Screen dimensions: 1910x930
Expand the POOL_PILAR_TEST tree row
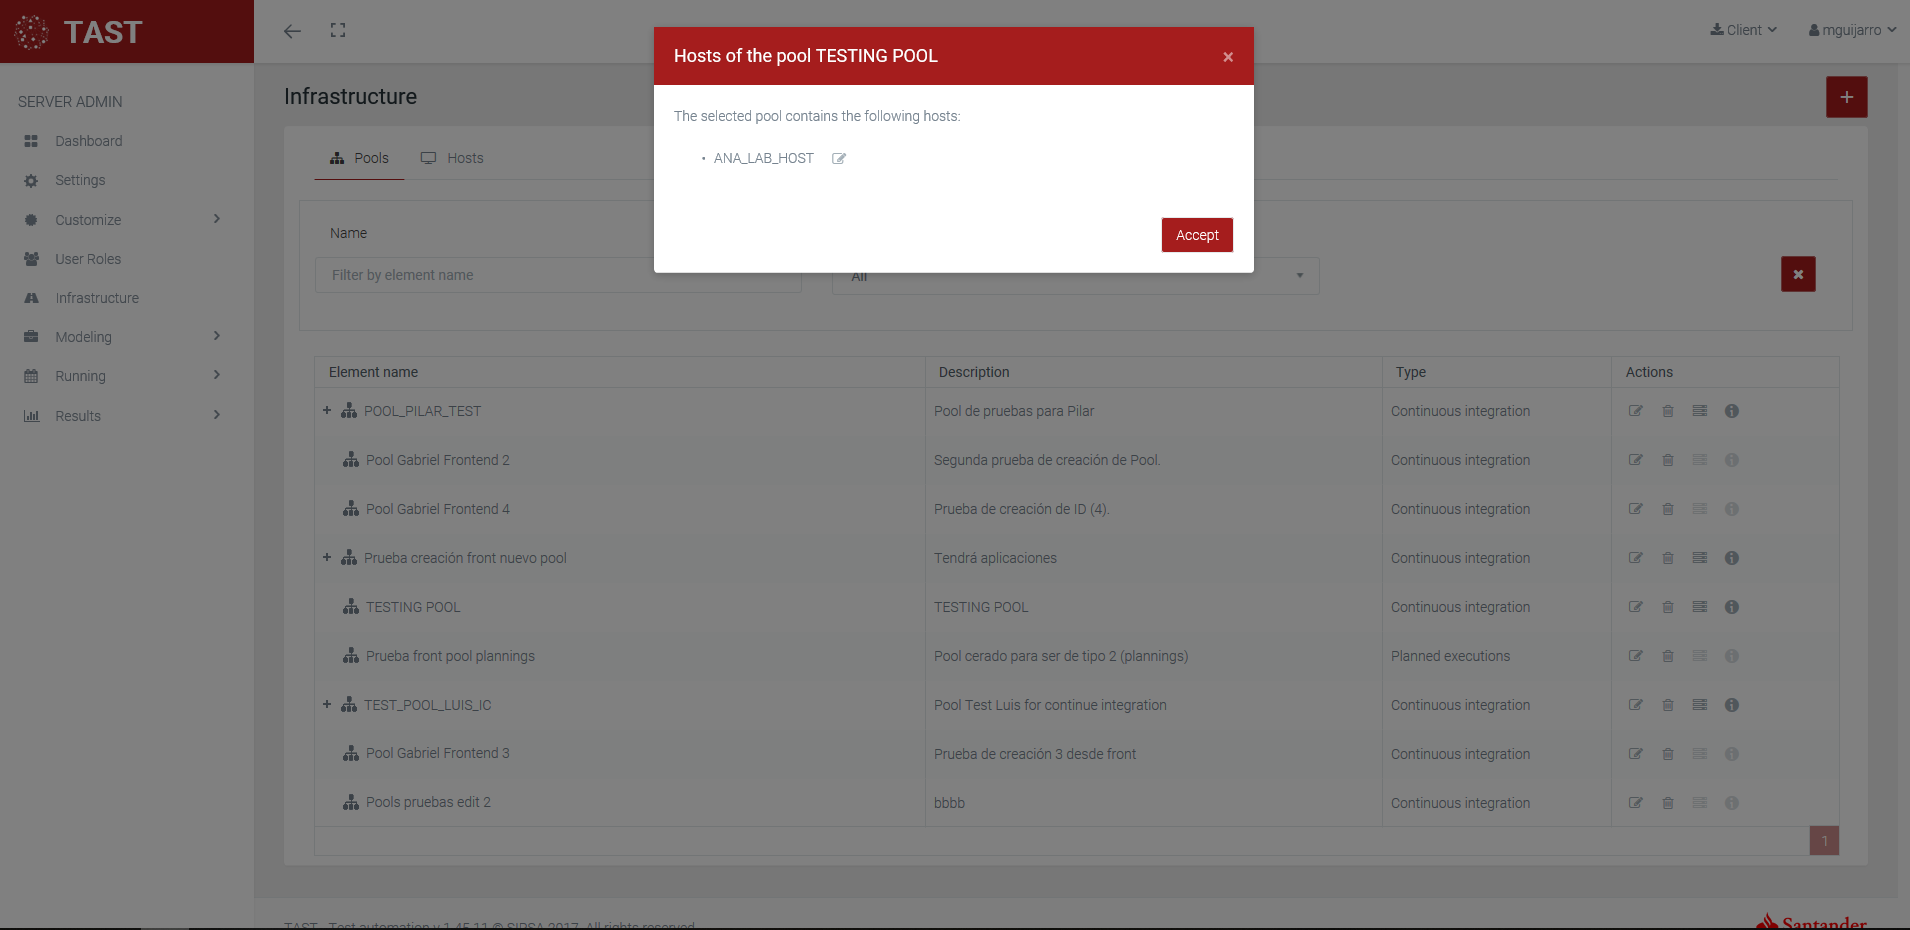[x=327, y=411]
